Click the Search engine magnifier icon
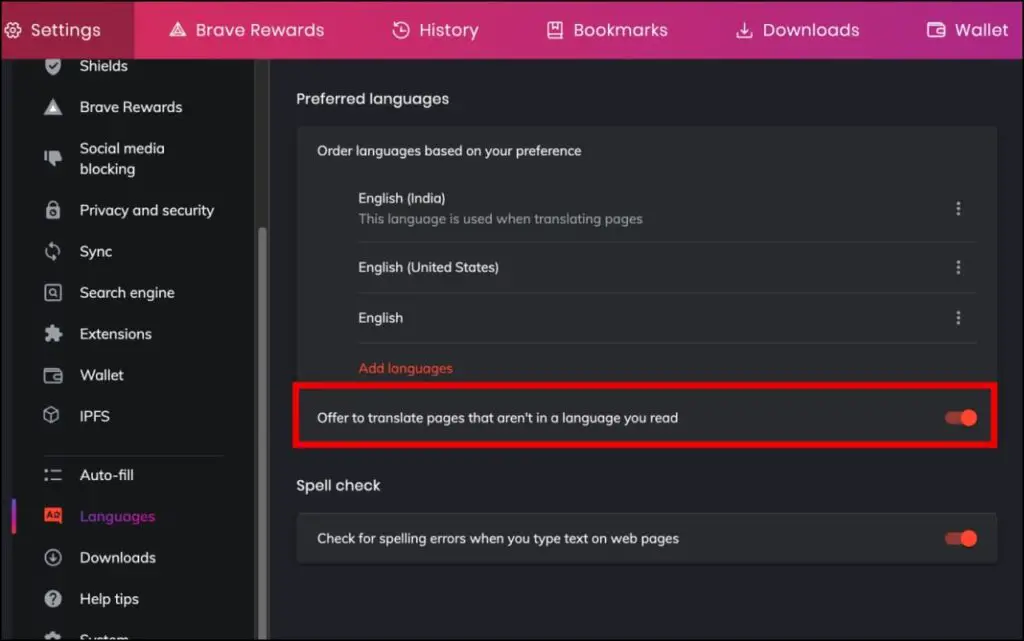 click(53, 292)
